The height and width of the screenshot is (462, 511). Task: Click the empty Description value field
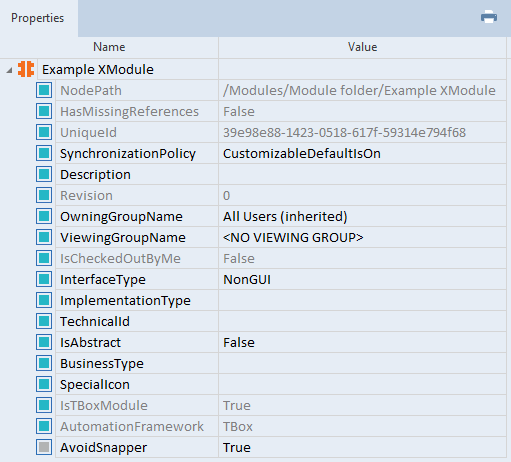pyautogui.click(x=362, y=174)
